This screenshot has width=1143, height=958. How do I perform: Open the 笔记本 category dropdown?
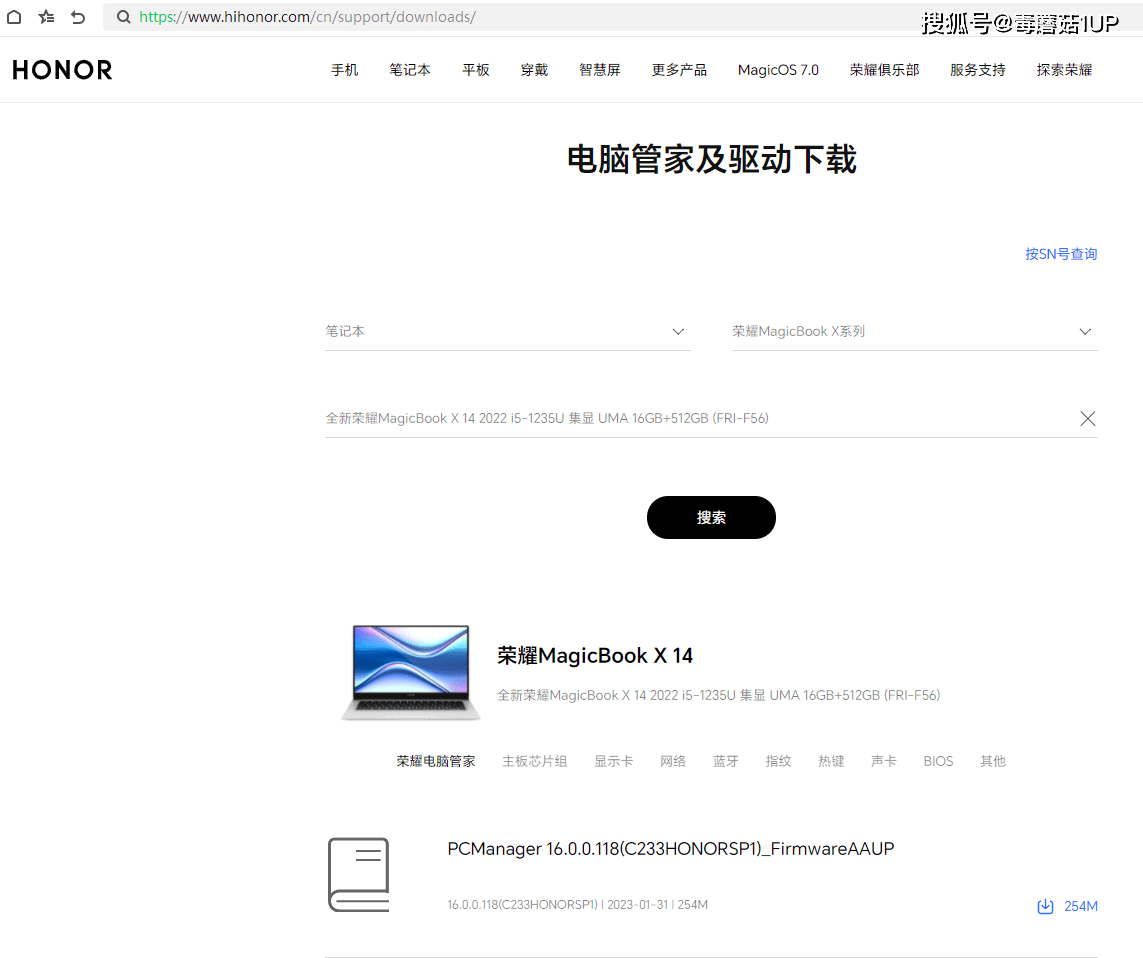tap(507, 332)
